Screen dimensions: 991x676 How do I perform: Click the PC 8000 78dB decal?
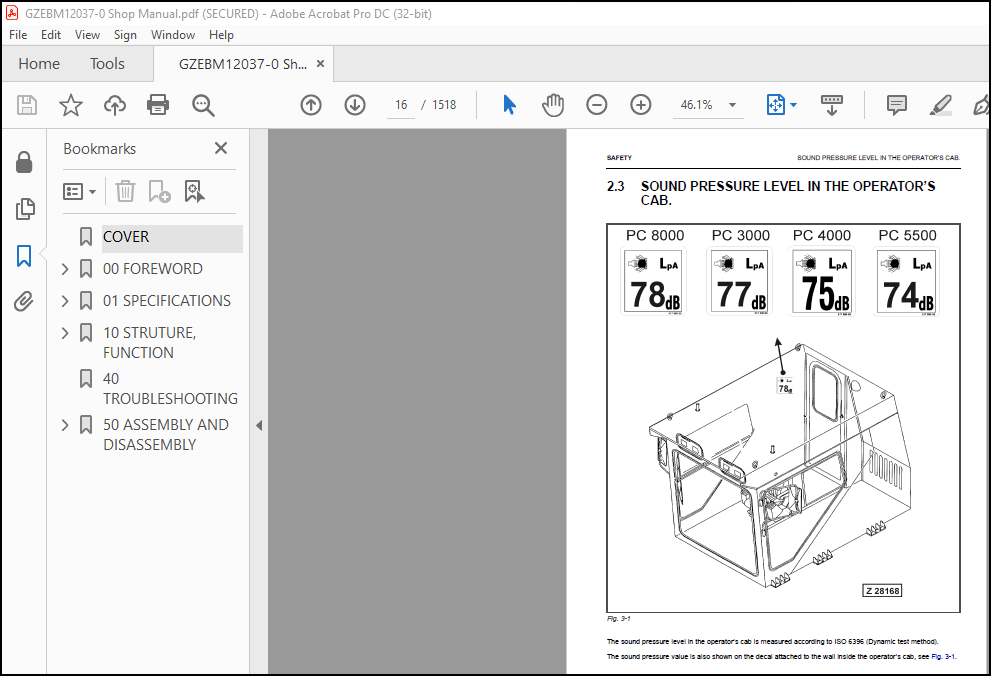coord(654,282)
